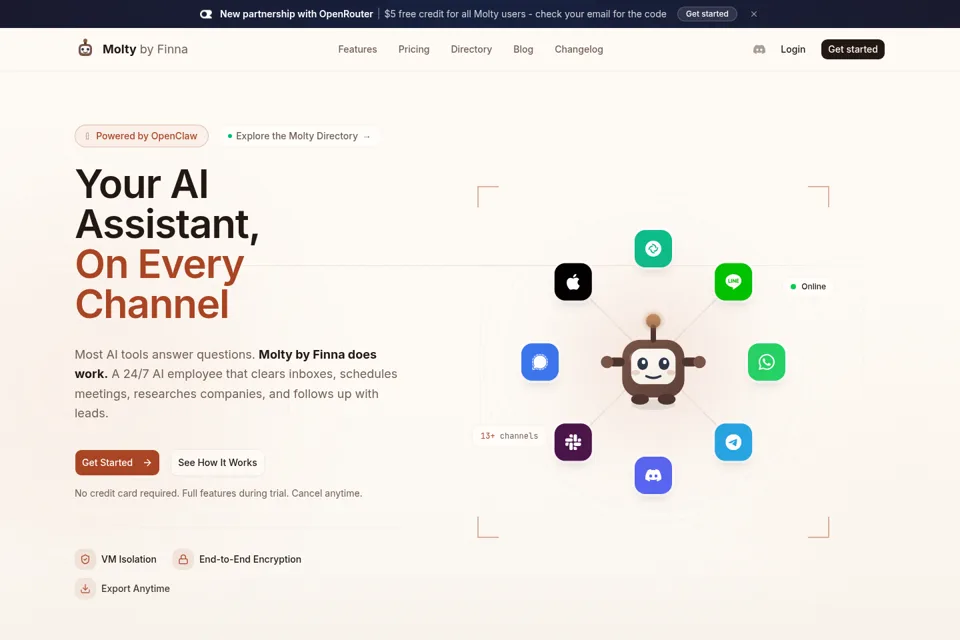Click the Export Anytime download icon
Viewport: 960px width, 640px height.
click(85, 589)
